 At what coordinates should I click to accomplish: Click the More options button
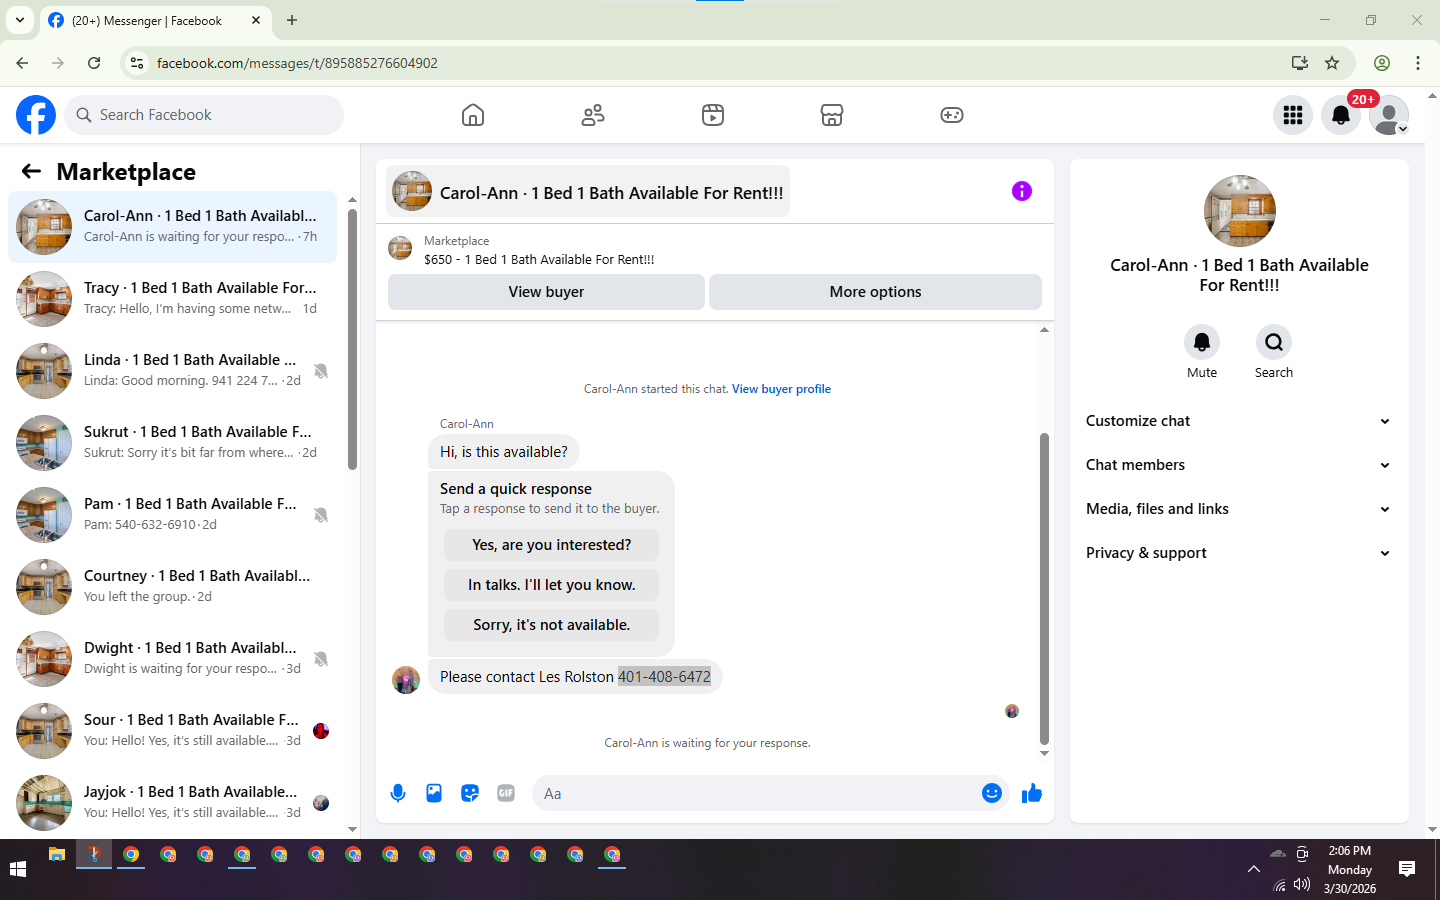point(875,292)
